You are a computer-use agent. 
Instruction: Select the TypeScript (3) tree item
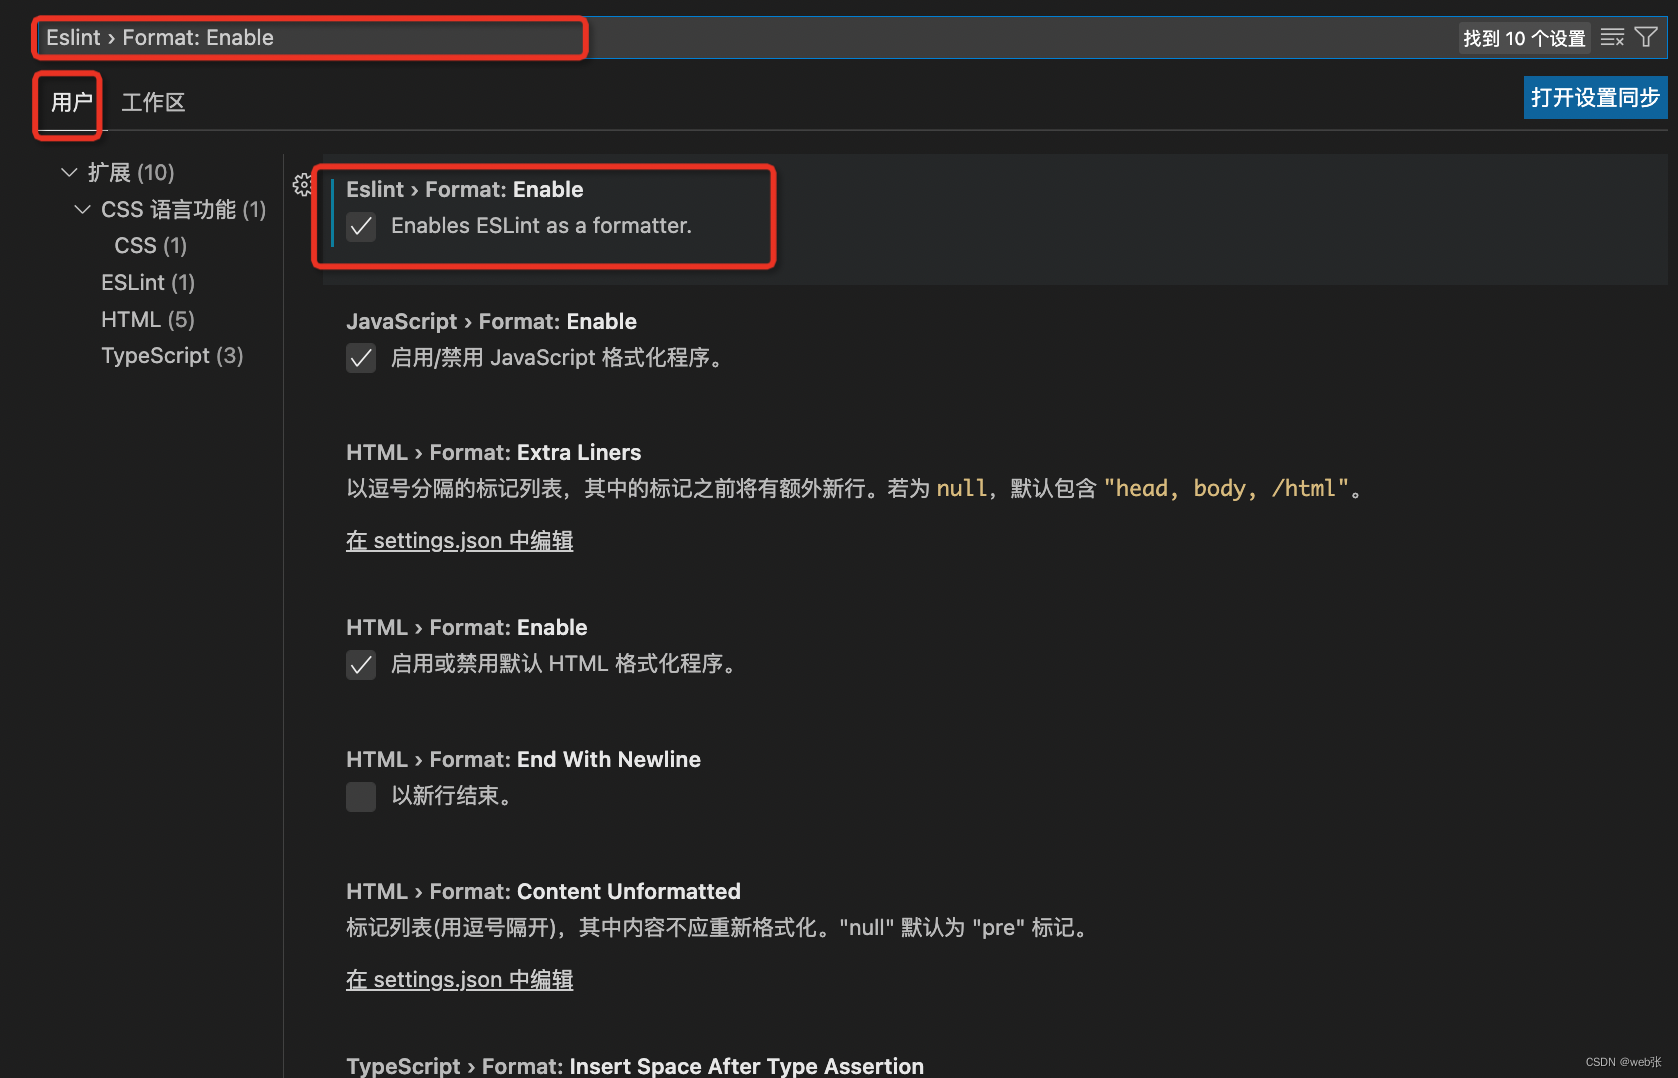tap(172, 356)
